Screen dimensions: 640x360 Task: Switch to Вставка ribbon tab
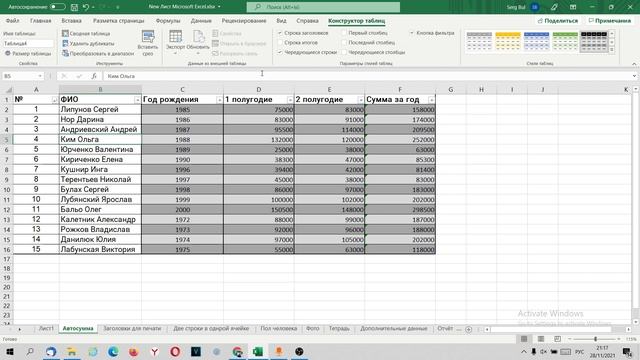point(71,21)
